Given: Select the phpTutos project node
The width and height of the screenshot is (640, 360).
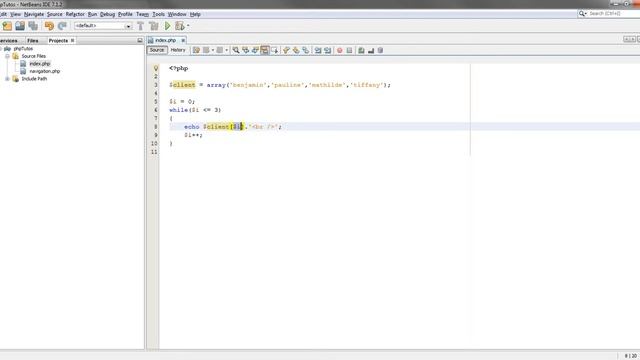Looking at the screenshot, I should pyautogui.click(x=23, y=49).
